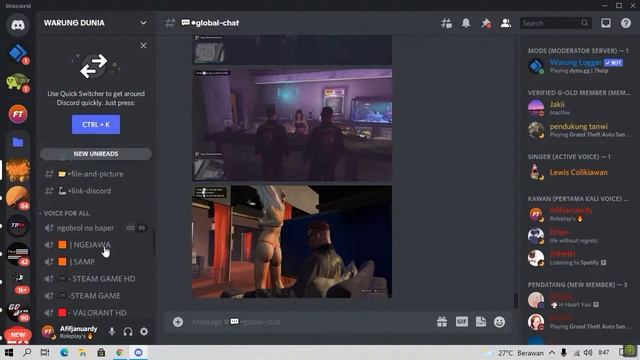
Task: Open Windows Start menu
Action: (9, 353)
